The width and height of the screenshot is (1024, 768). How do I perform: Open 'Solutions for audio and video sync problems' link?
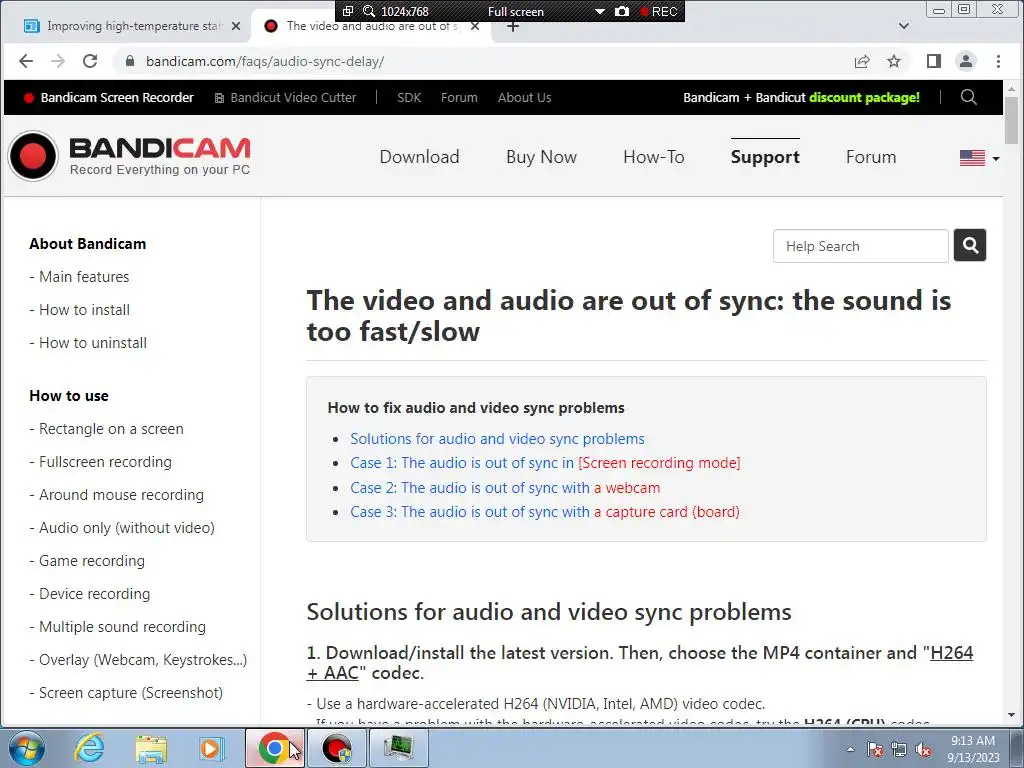pyautogui.click(x=497, y=439)
